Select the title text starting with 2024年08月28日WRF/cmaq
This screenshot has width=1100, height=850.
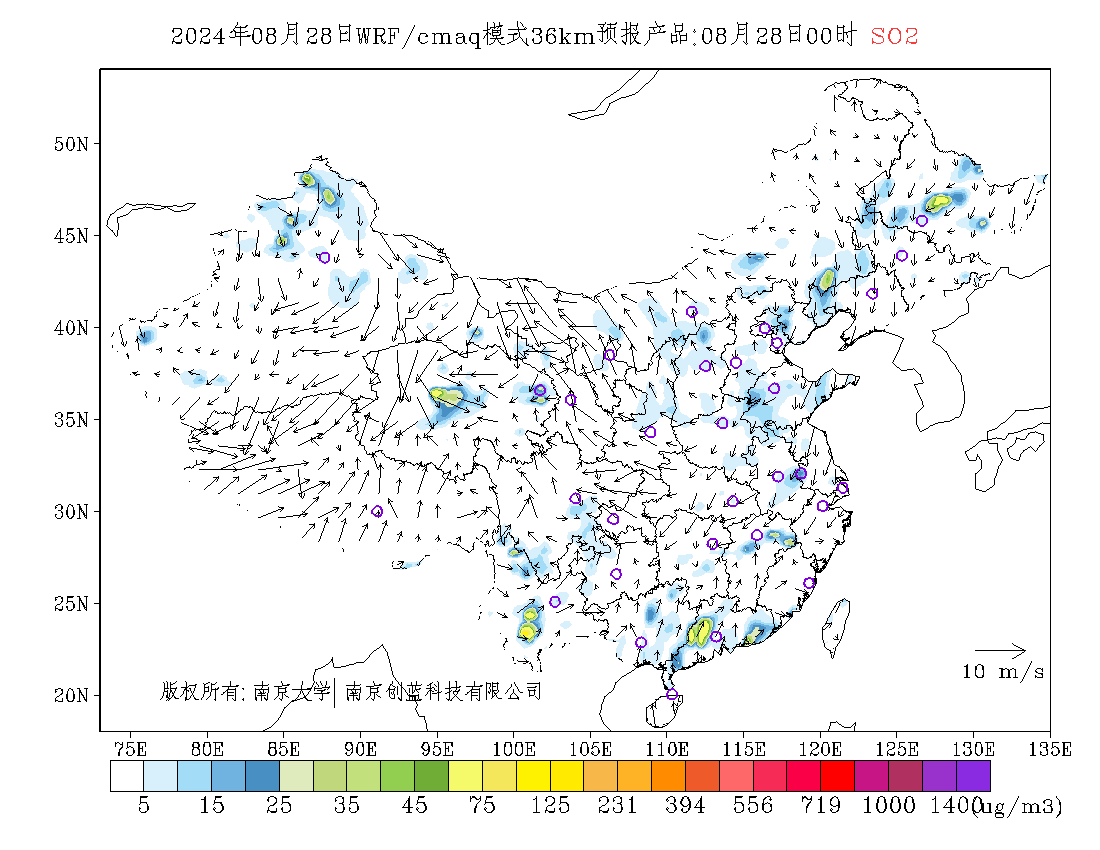tap(514, 35)
